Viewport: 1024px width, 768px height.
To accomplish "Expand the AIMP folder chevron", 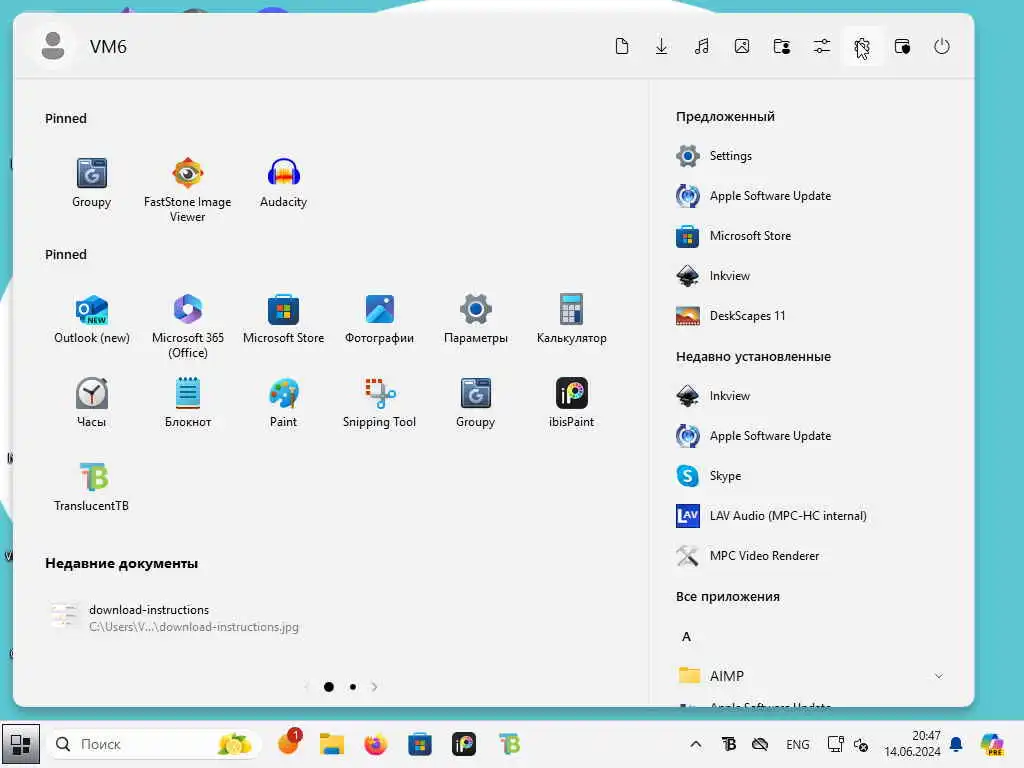I will pos(938,676).
